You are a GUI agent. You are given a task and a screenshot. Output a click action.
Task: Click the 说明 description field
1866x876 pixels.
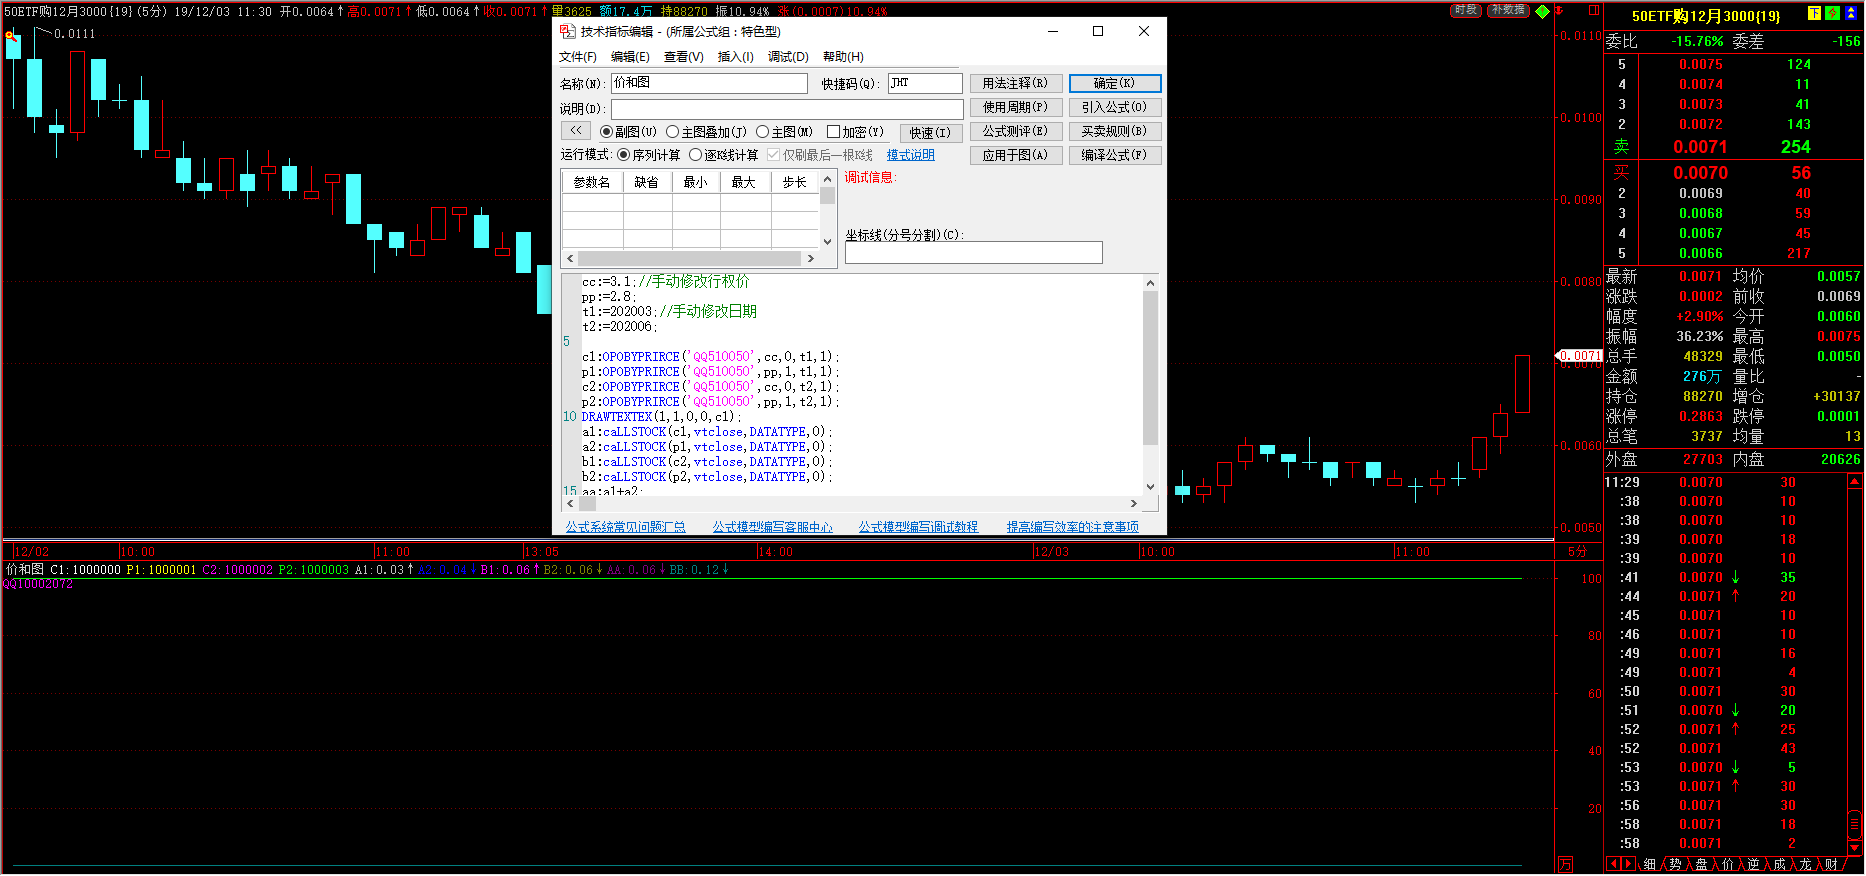pos(787,108)
